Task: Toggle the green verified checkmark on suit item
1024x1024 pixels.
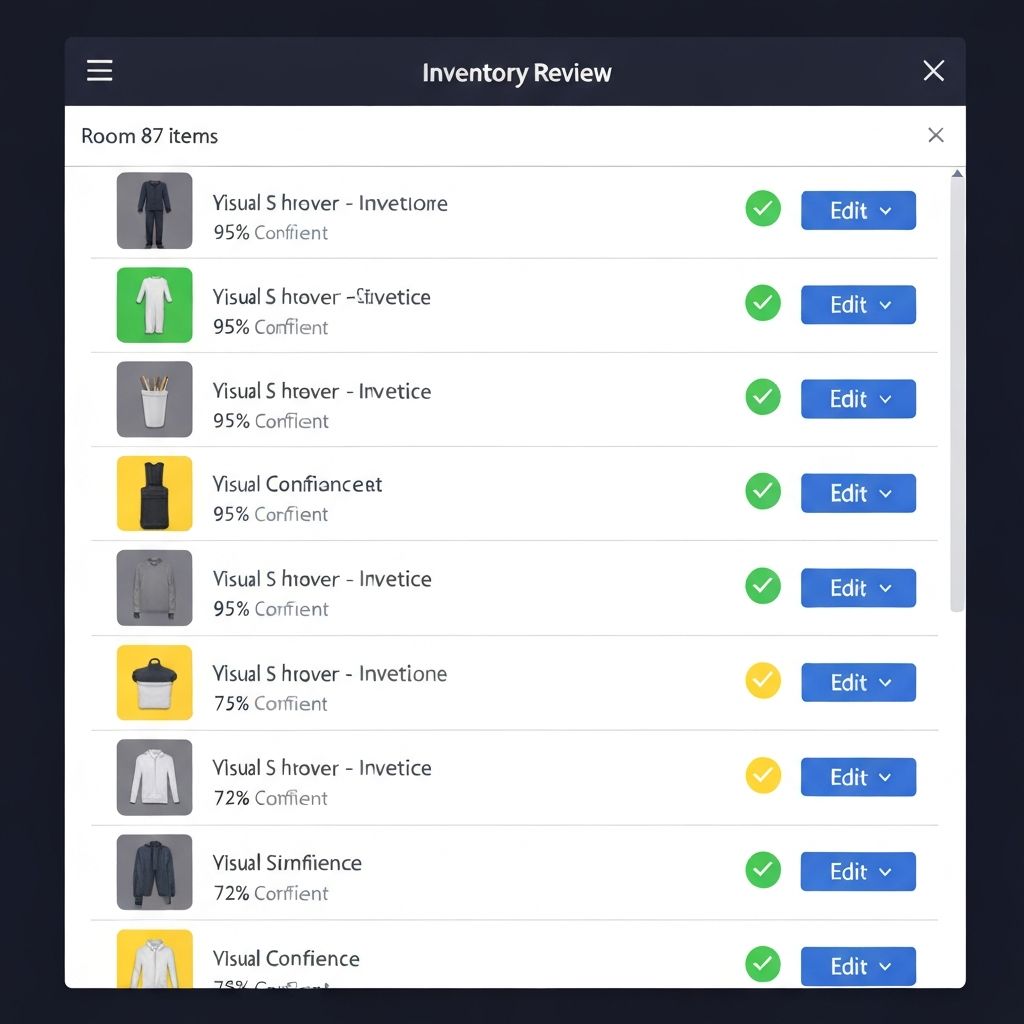Action: pos(763,209)
